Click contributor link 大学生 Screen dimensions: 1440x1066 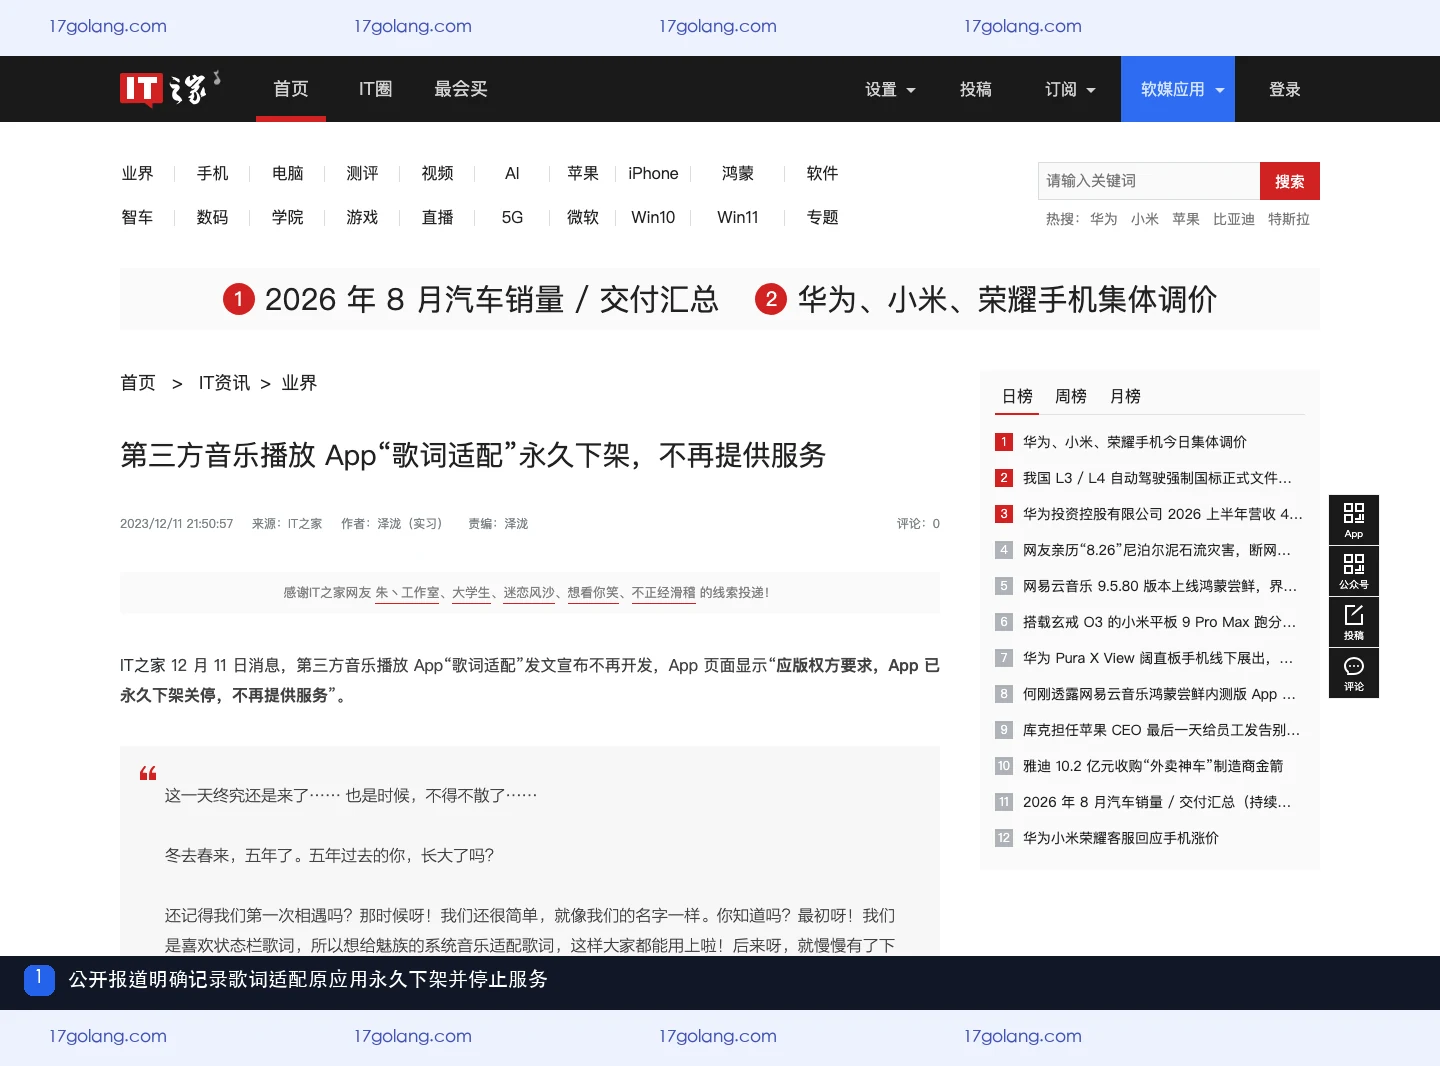coord(471,593)
